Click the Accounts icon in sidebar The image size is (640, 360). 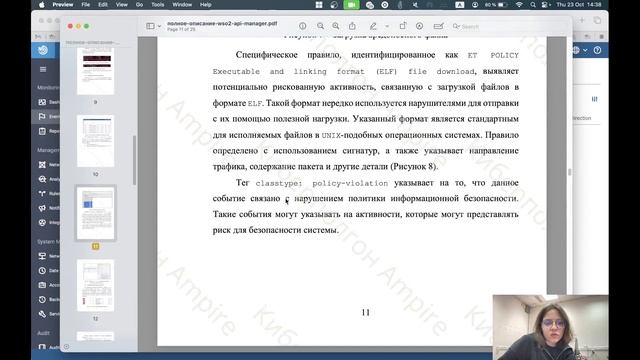pyautogui.click(x=42, y=285)
